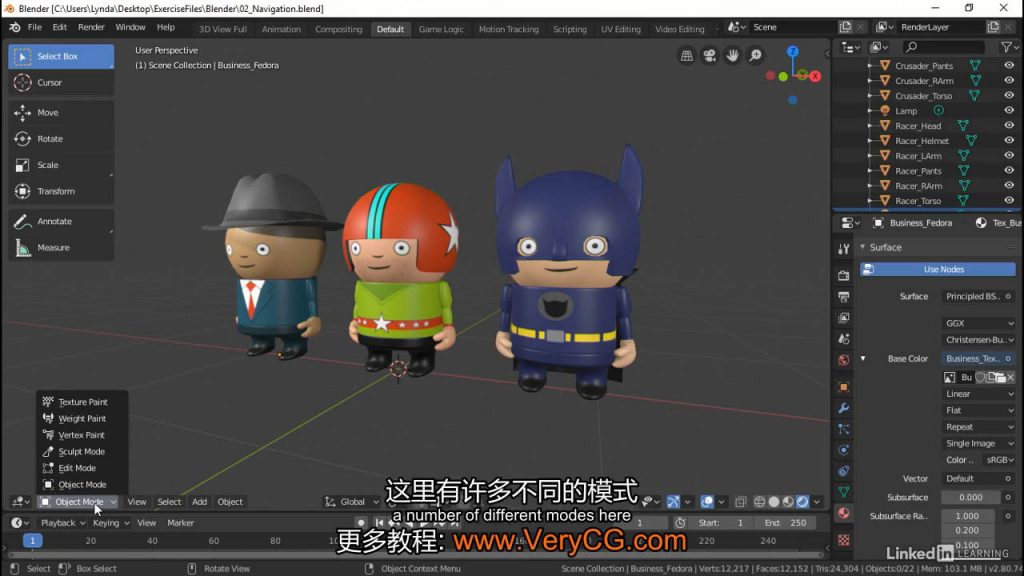
Task: Click the red X axis gizmo handle
Action: (815, 76)
